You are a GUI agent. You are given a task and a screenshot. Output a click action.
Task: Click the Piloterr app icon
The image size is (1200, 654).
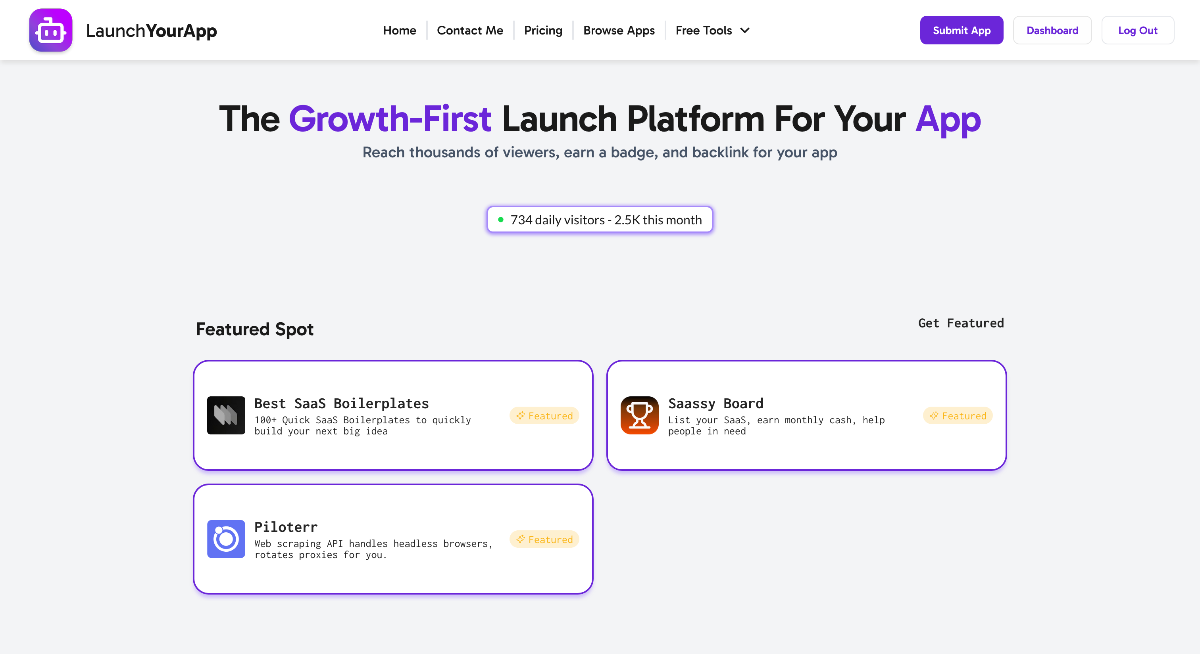coord(226,538)
